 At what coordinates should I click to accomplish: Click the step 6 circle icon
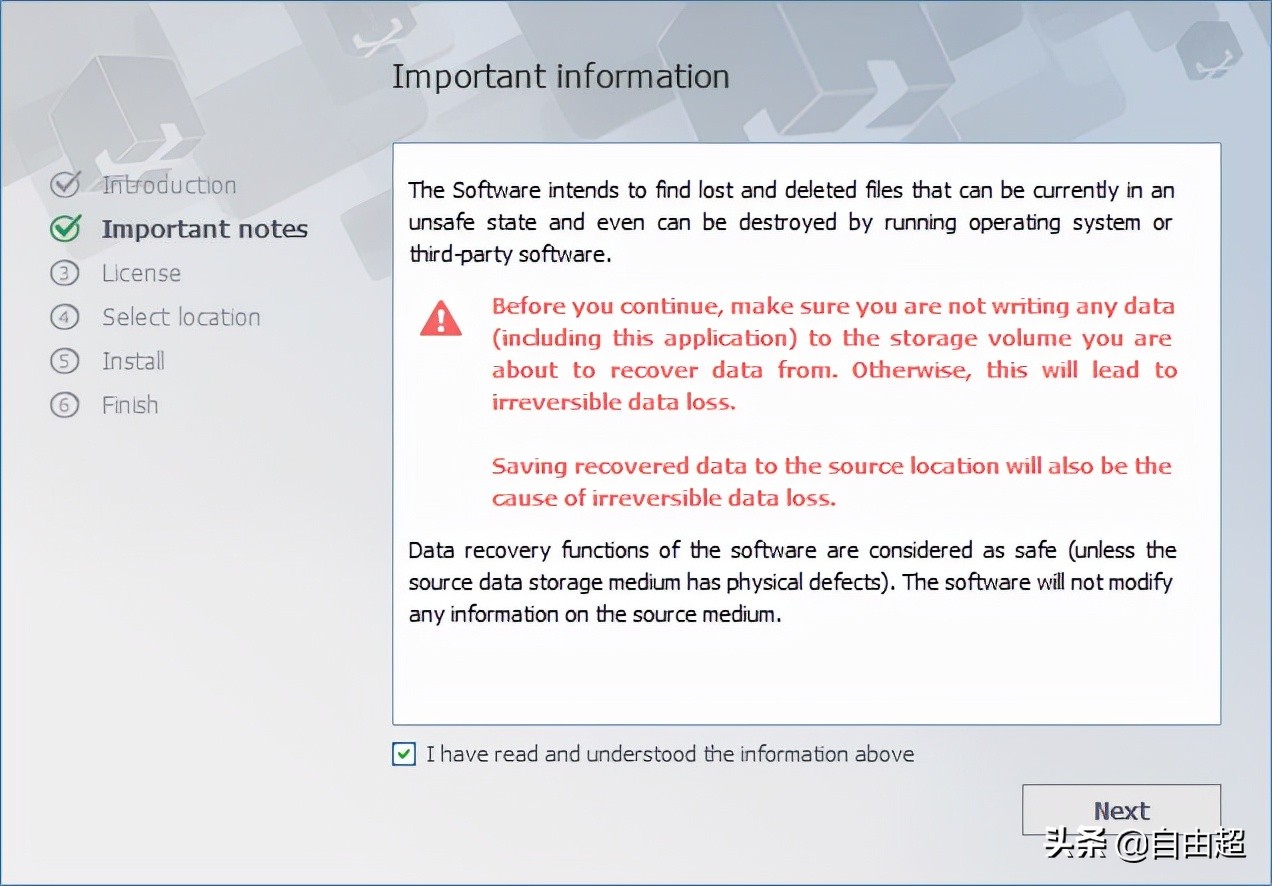[x=65, y=405]
